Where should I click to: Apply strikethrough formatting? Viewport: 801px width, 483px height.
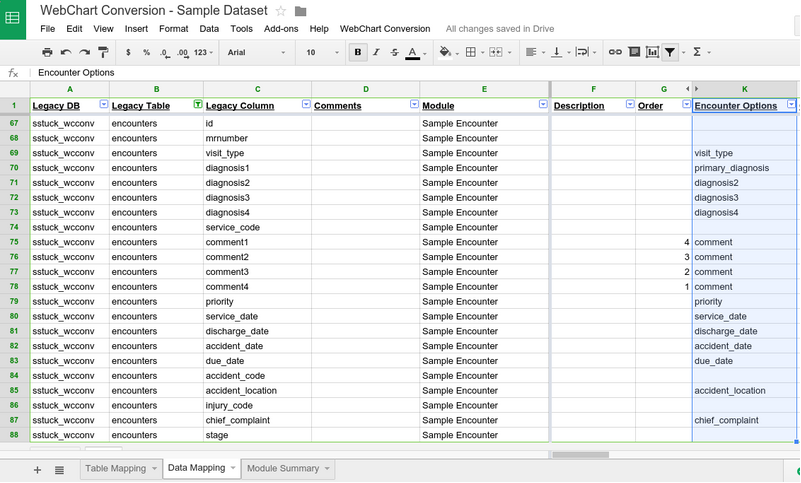click(x=395, y=52)
